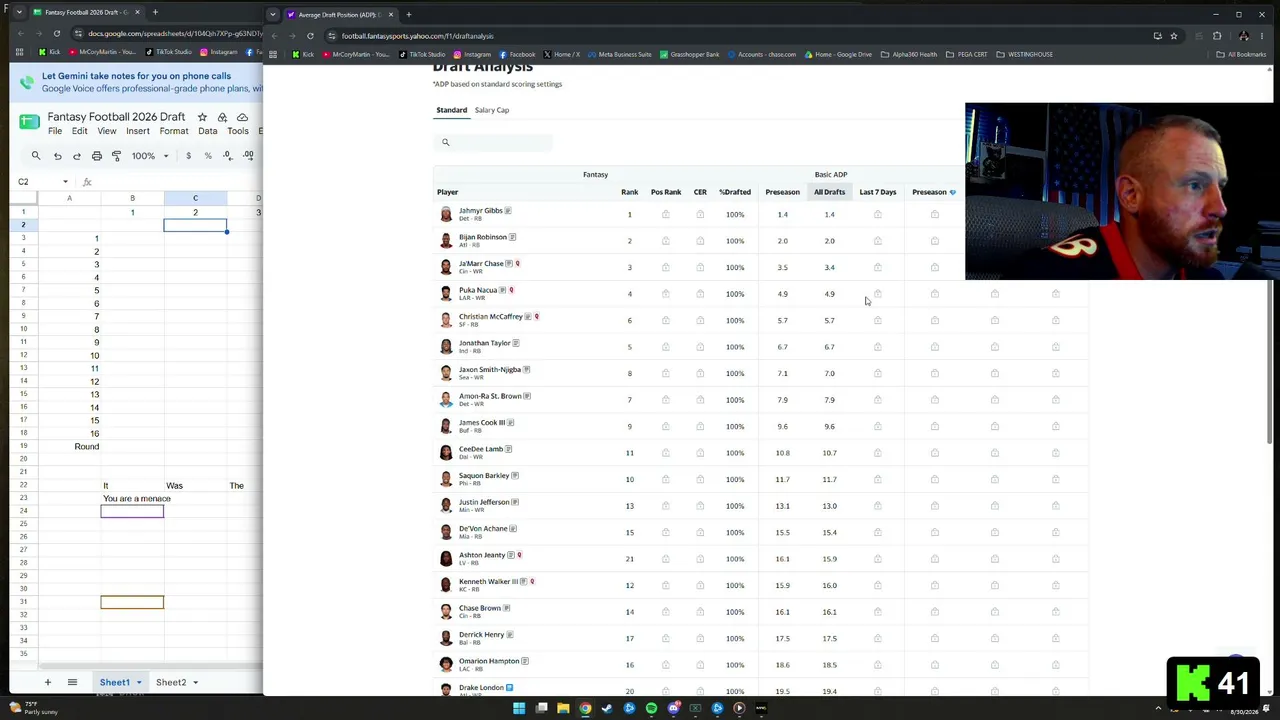Click the Yahoo fantasy sports address bar
This screenshot has height=720, width=1280.
coord(740,36)
